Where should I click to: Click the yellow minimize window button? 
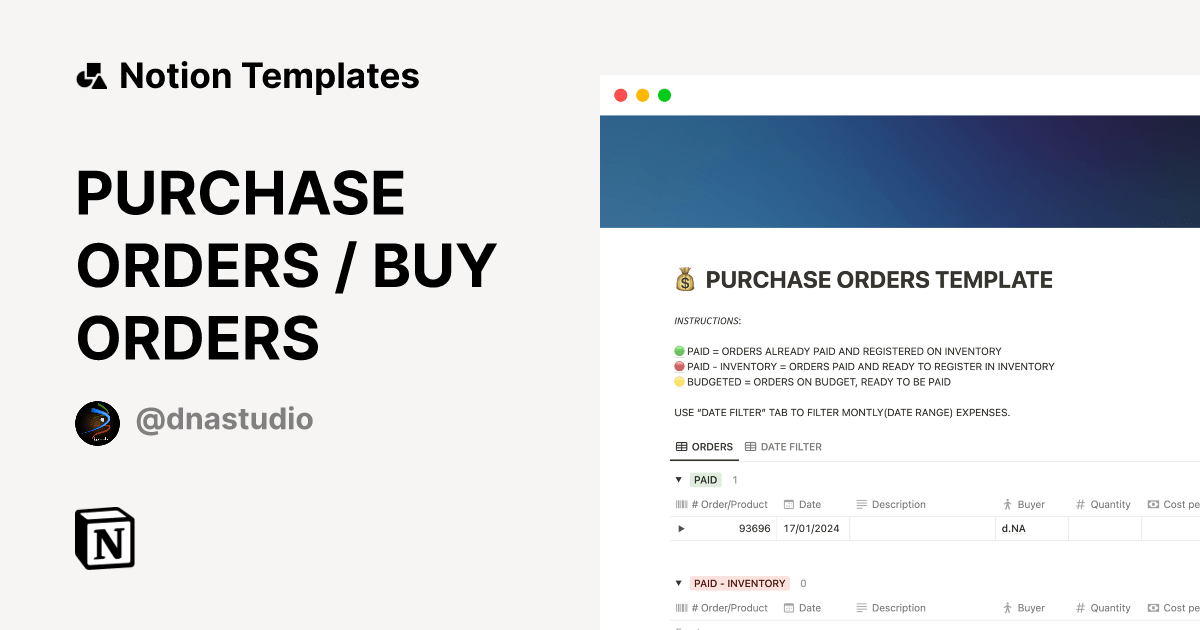(x=642, y=95)
